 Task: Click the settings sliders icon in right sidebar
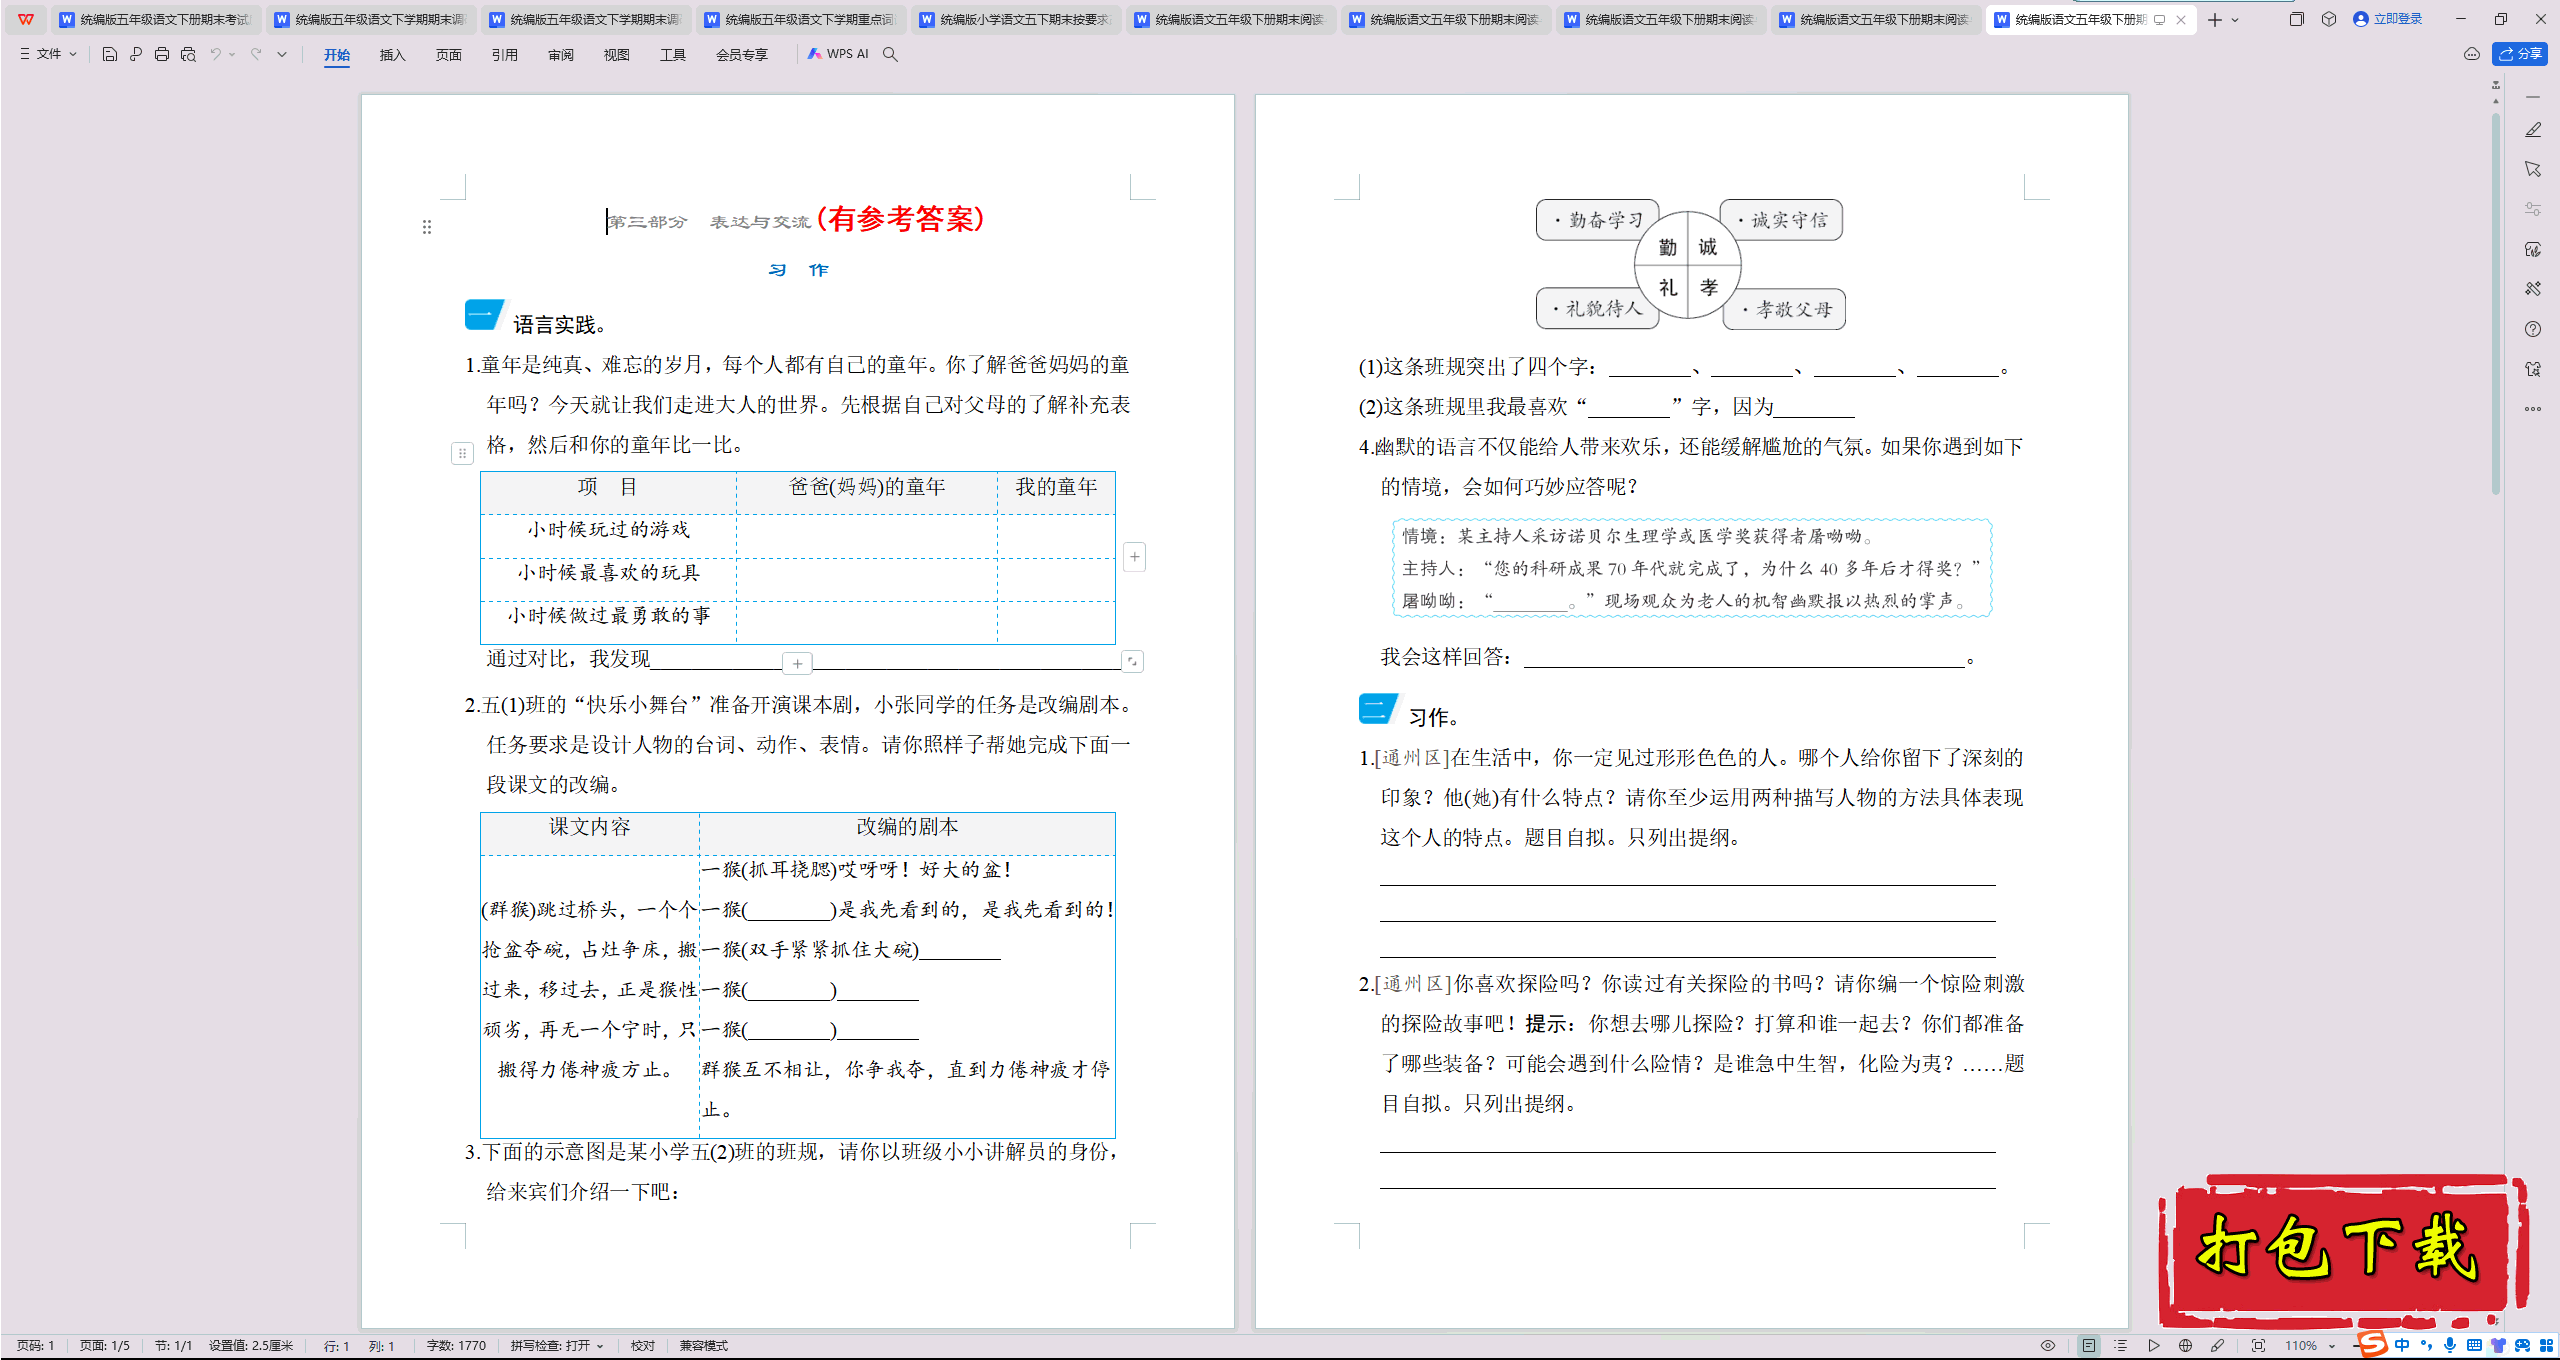[2533, 209]
